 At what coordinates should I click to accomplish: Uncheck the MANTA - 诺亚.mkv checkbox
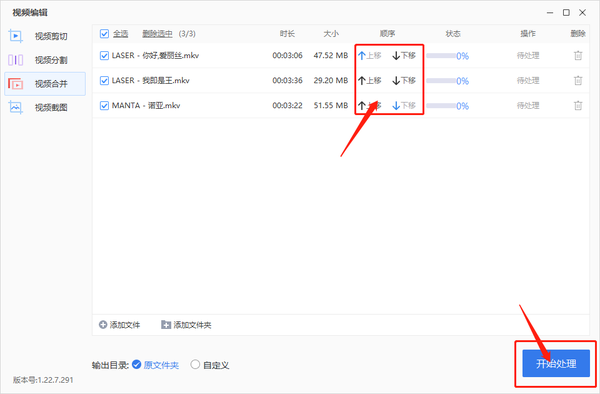[104, 106]
